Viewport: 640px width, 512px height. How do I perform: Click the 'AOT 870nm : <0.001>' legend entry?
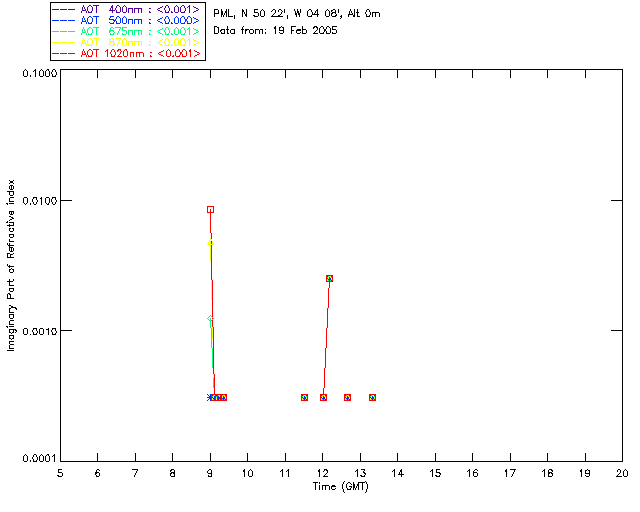(127, 42)
